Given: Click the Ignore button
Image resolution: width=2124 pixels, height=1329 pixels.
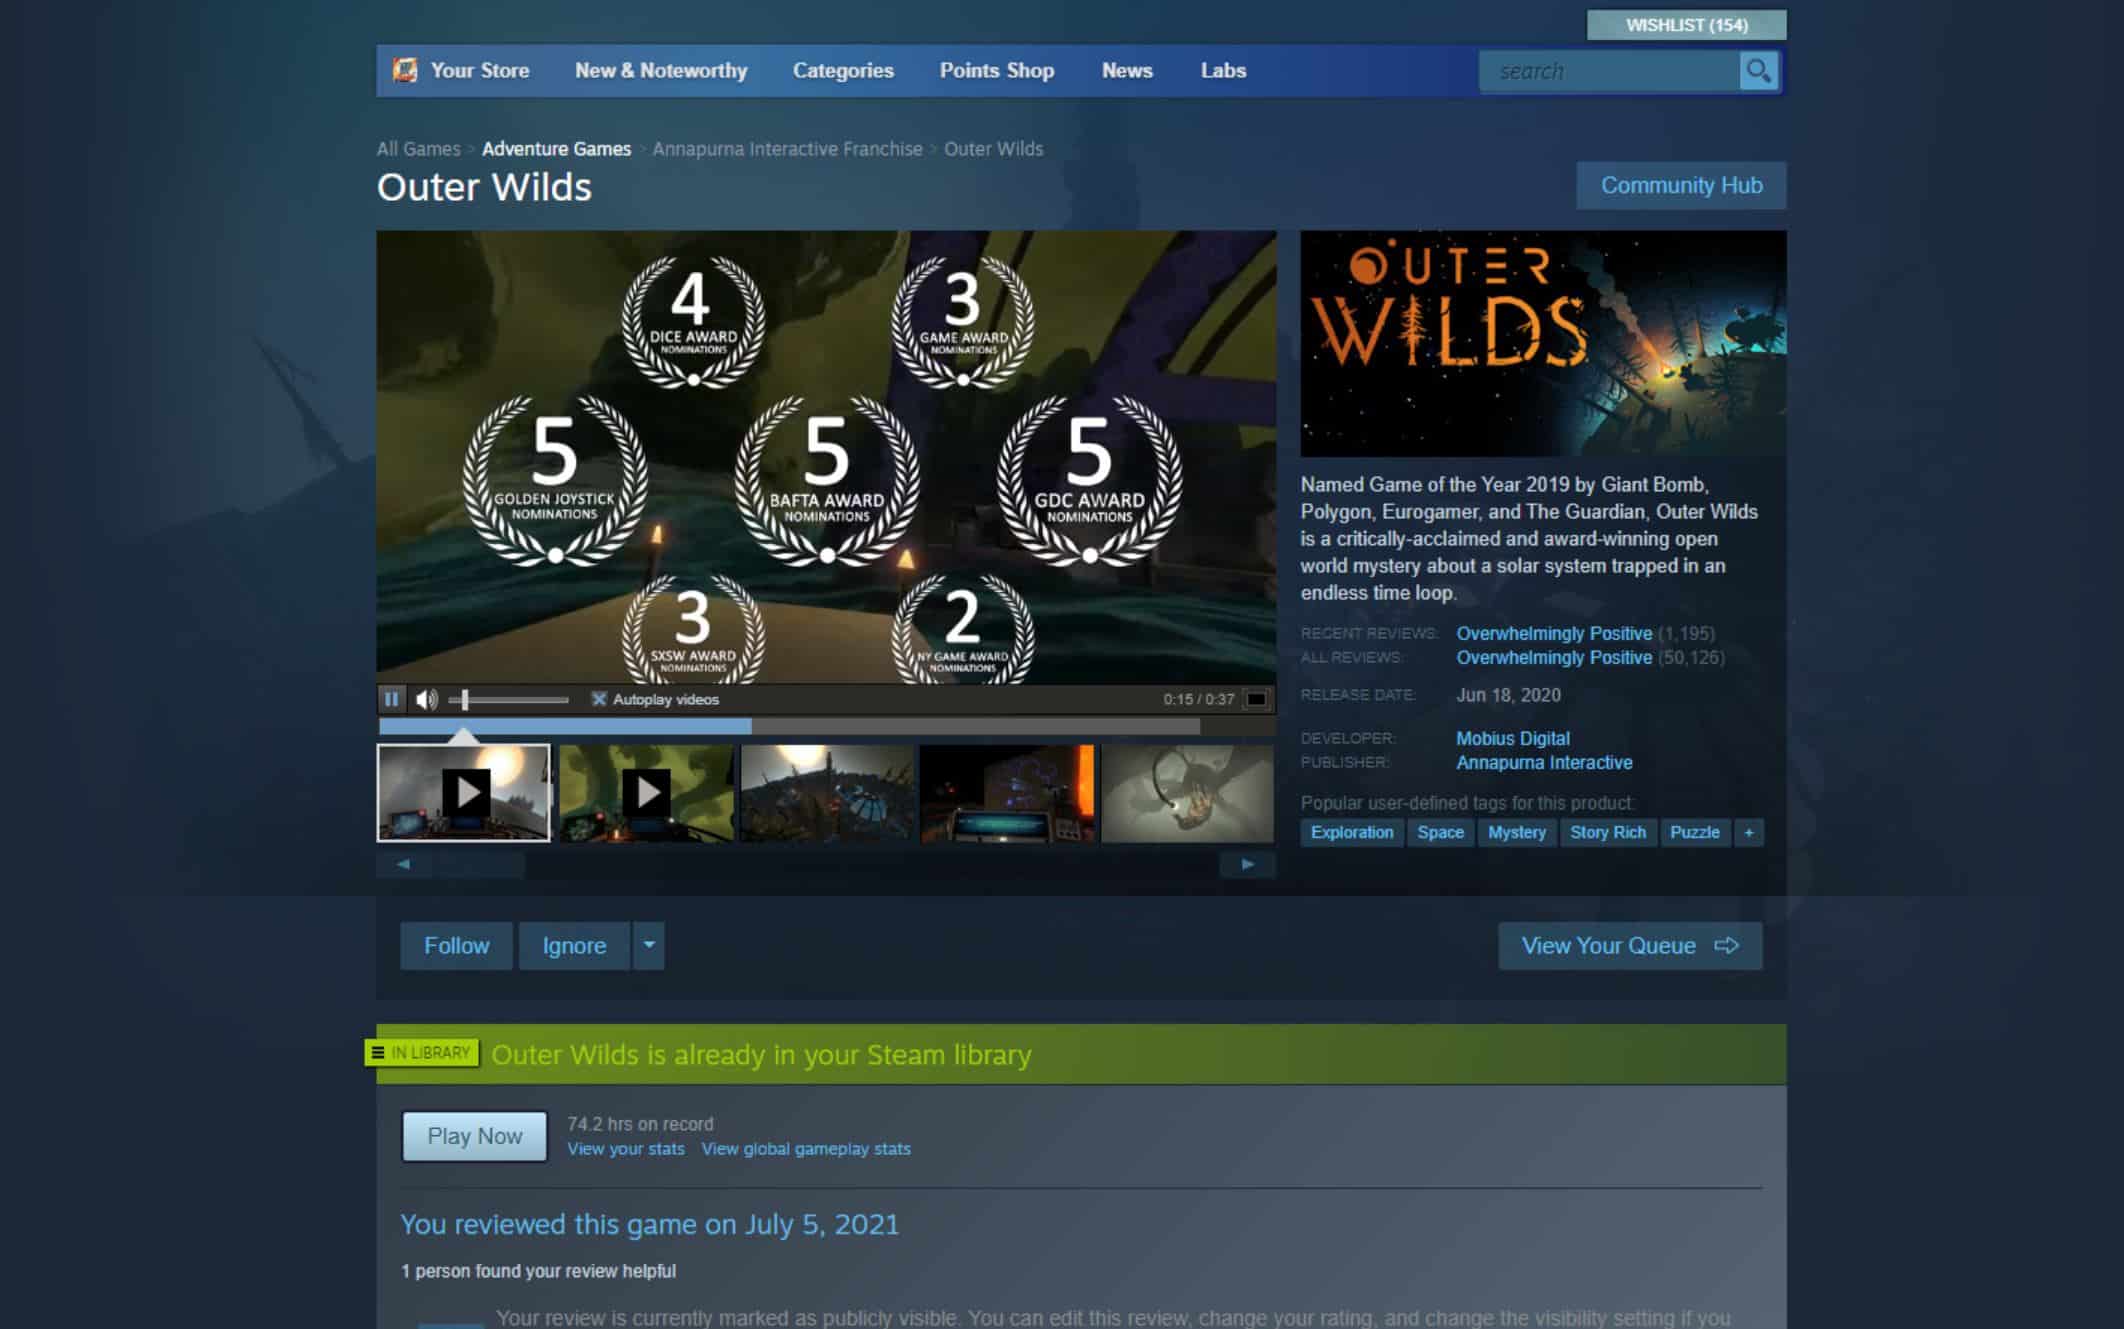Looking at the screenshot, I should coord(574,945).
